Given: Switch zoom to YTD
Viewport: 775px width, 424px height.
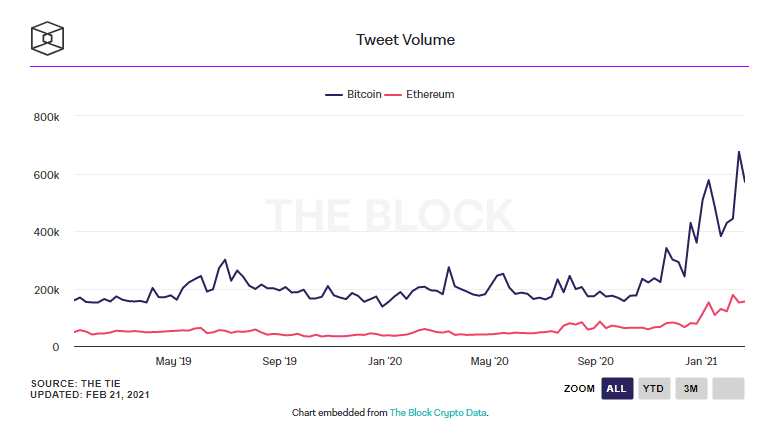Looking at the screenshot, I should [654, 388].
